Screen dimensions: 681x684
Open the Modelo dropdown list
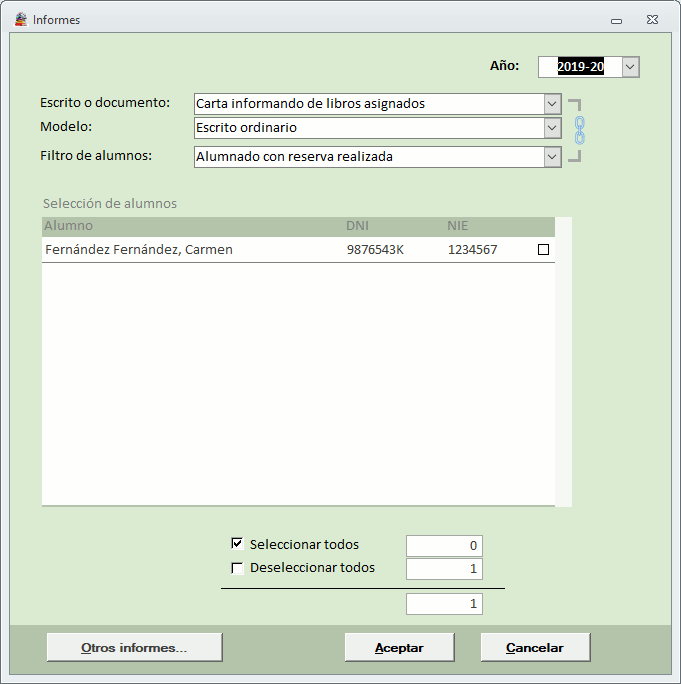[552, 128]
